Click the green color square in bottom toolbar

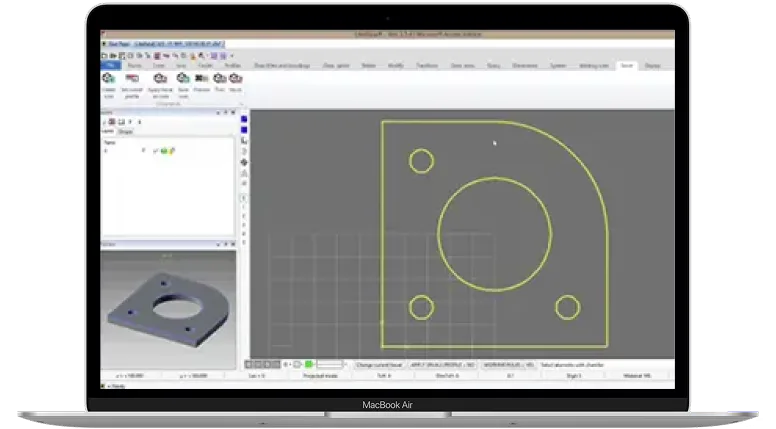tap(309, 365)
